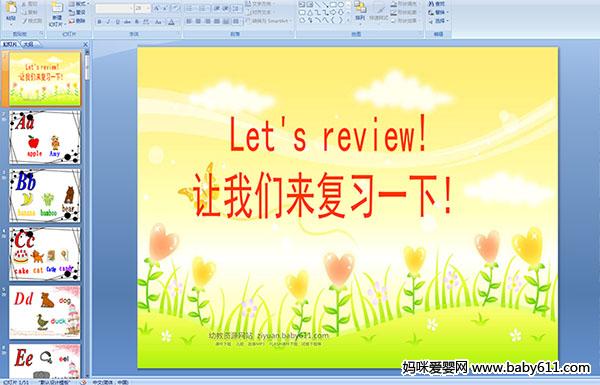Select the Bb banana slide thumbnail

coord(45,196)
